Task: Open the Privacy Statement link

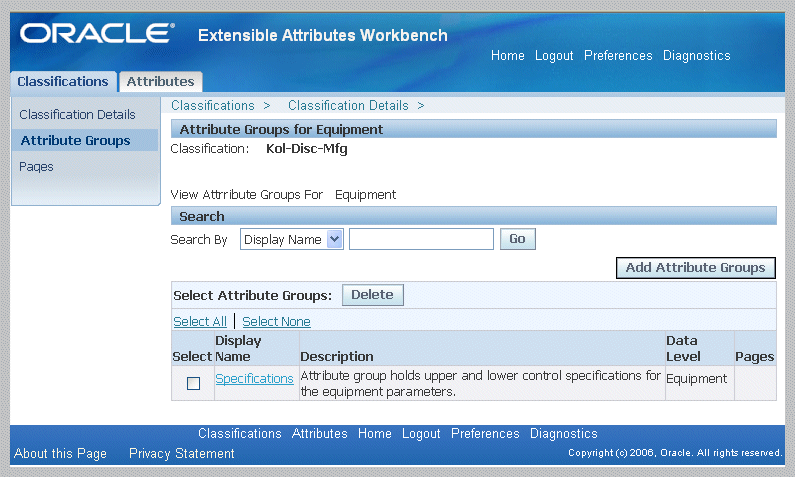Action: pos(182,453)
